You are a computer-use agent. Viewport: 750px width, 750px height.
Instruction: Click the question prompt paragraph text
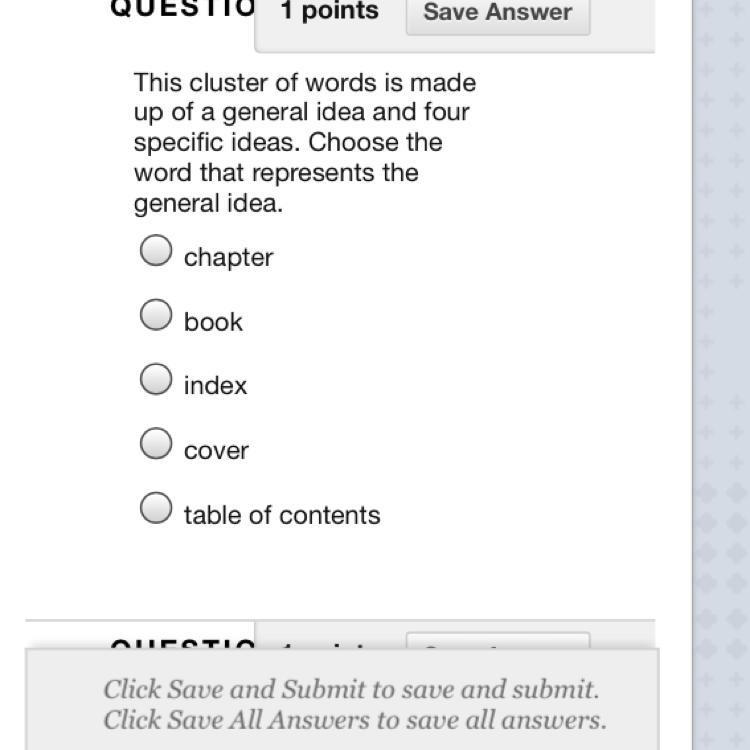click(x=304, y=142)
